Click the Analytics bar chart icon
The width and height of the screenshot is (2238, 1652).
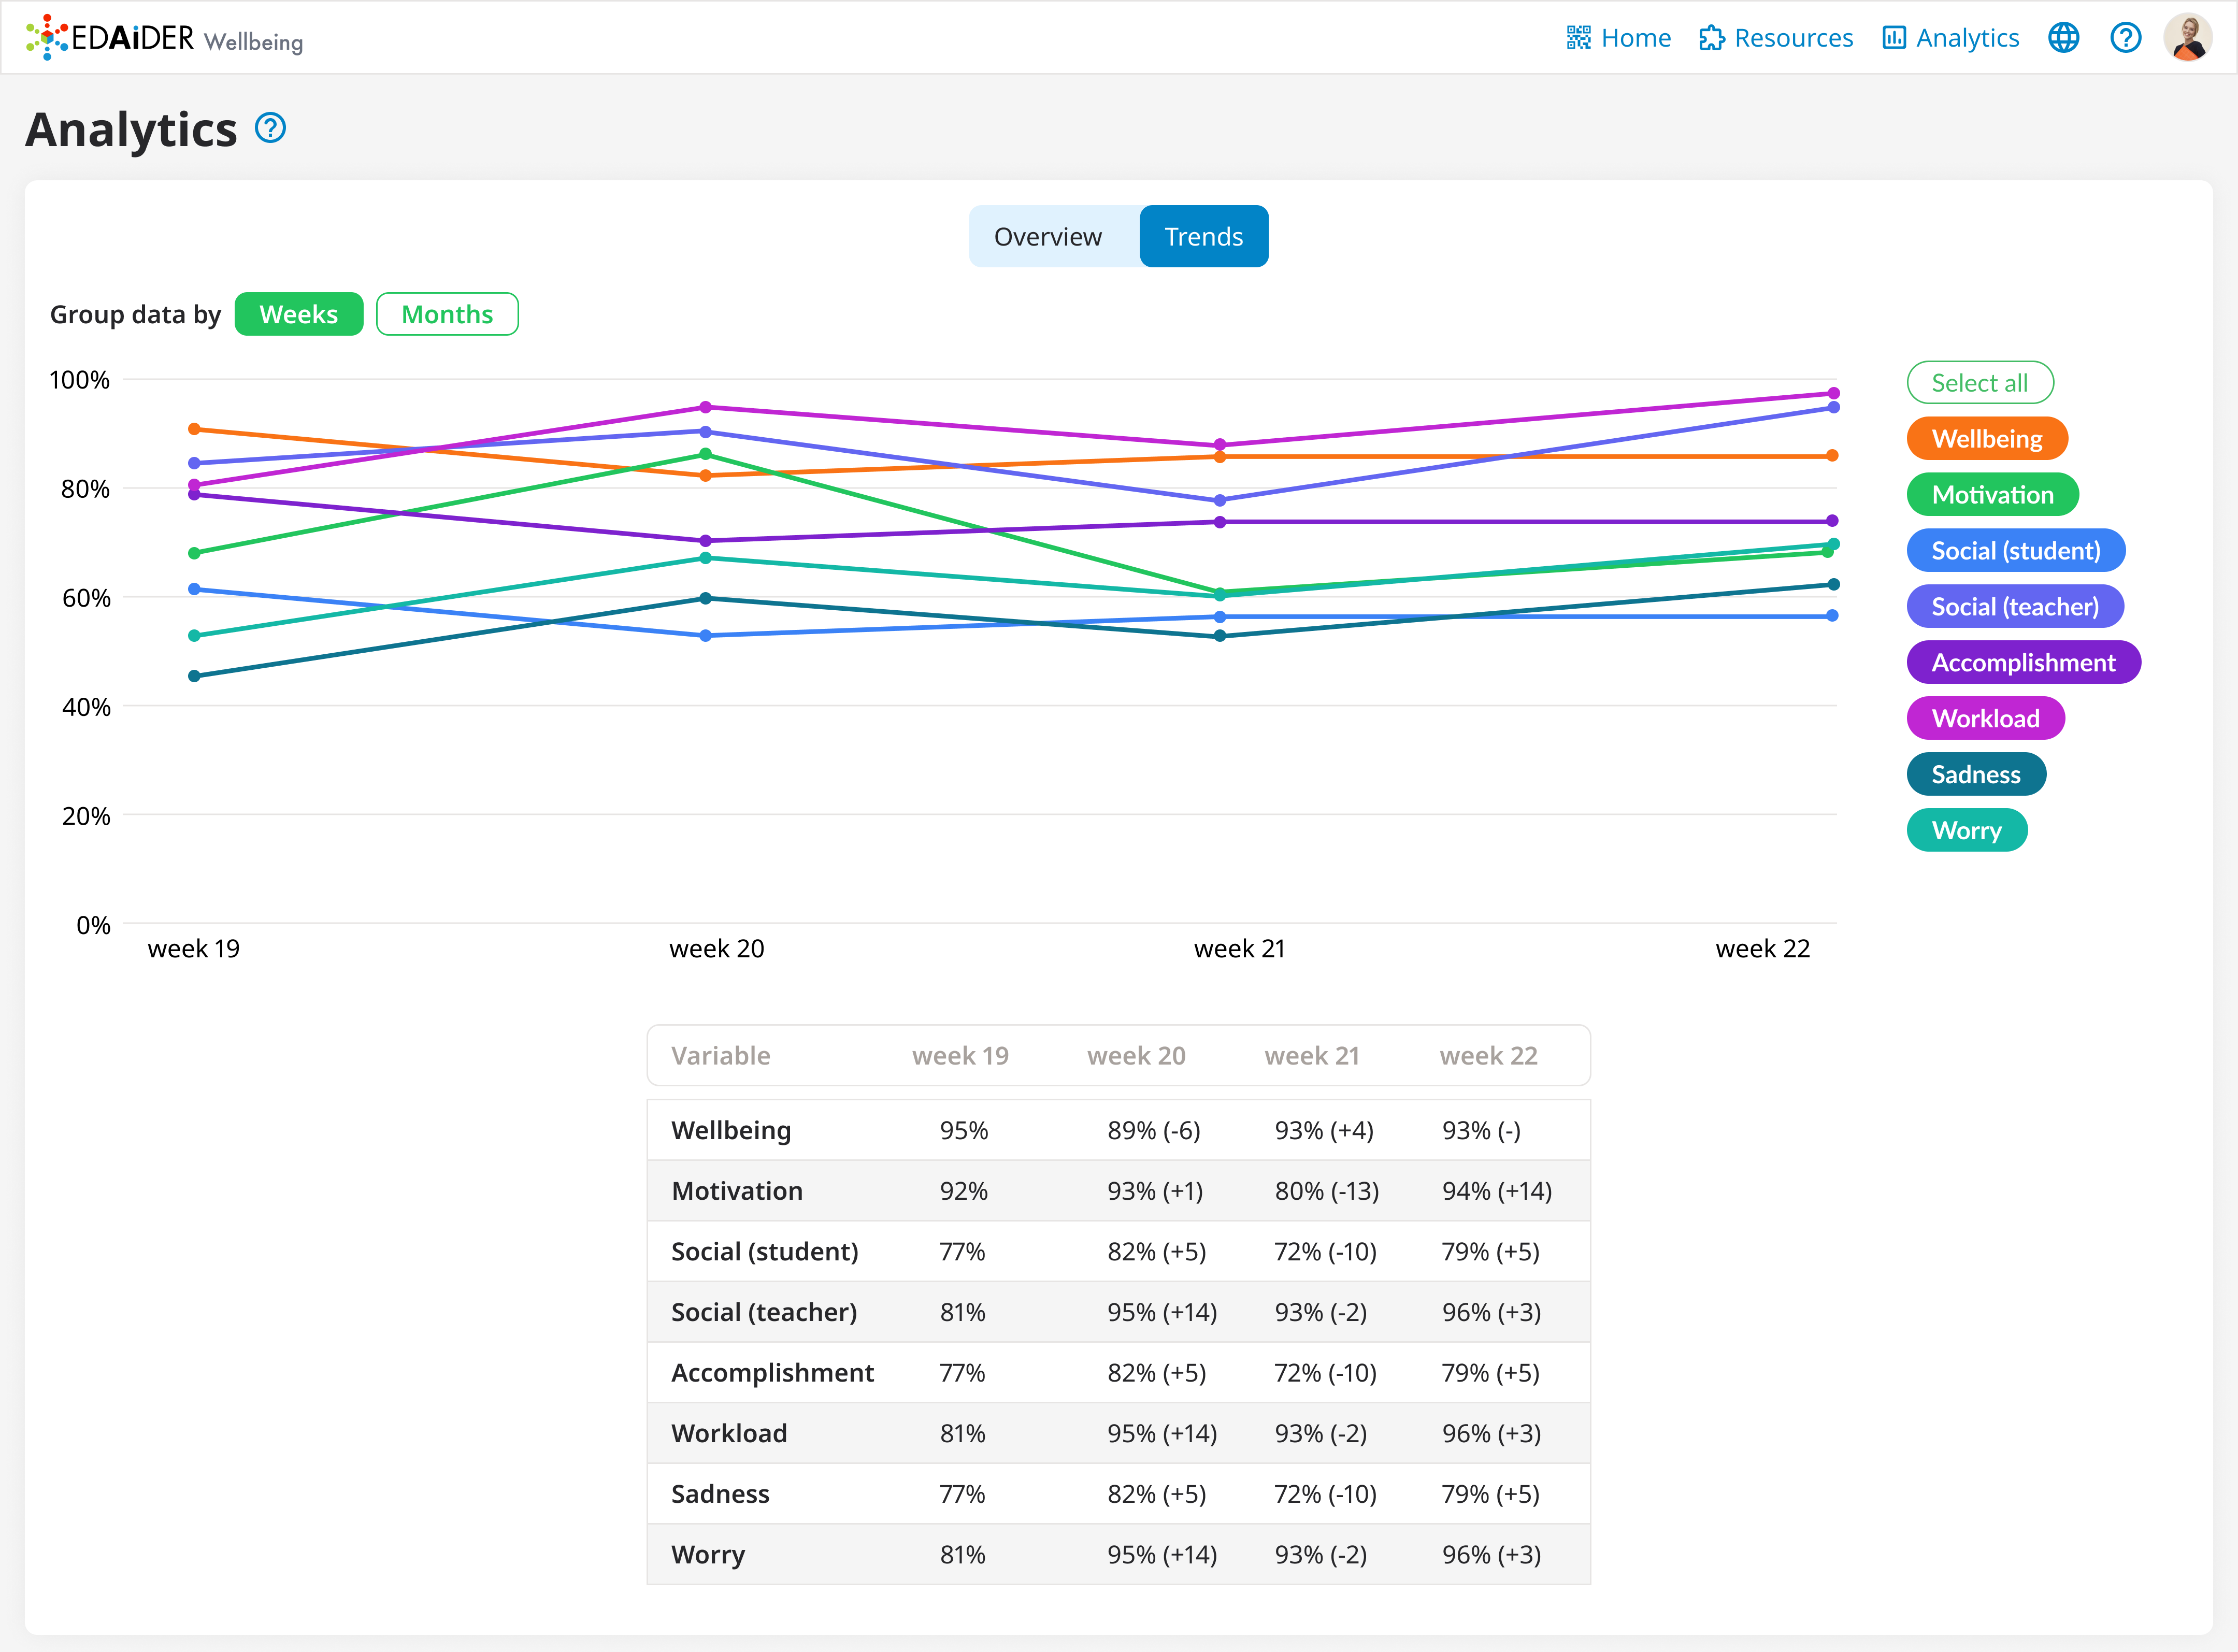[x=1893, y=38]
